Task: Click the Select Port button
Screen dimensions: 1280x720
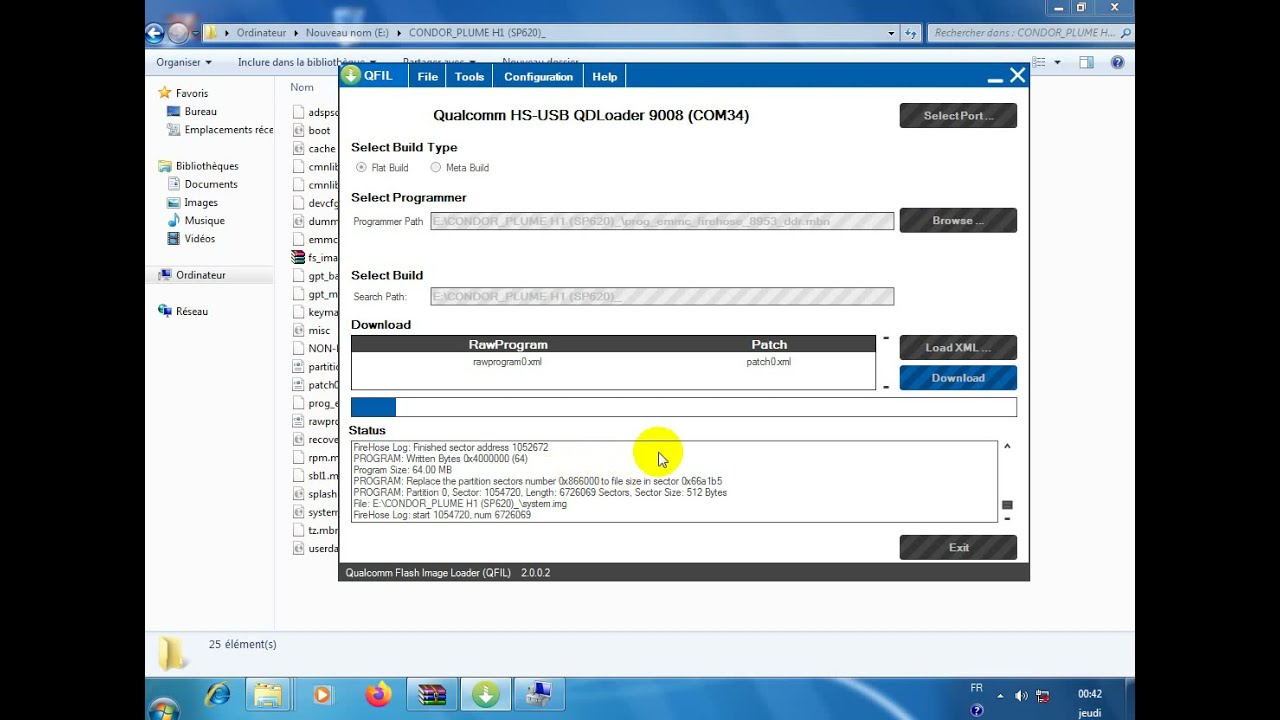Action: pos(958,116)
